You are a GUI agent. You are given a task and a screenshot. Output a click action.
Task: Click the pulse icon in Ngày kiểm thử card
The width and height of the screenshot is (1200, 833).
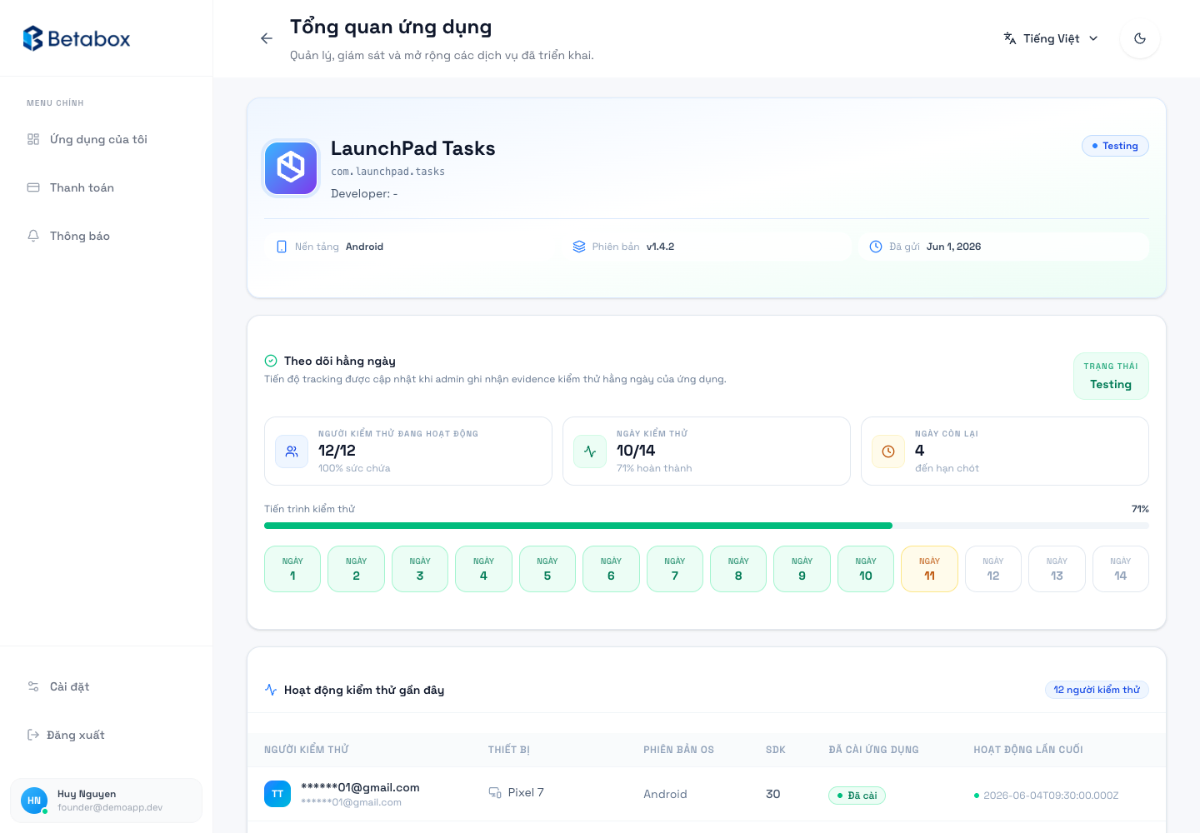click(x=590, y=451)
